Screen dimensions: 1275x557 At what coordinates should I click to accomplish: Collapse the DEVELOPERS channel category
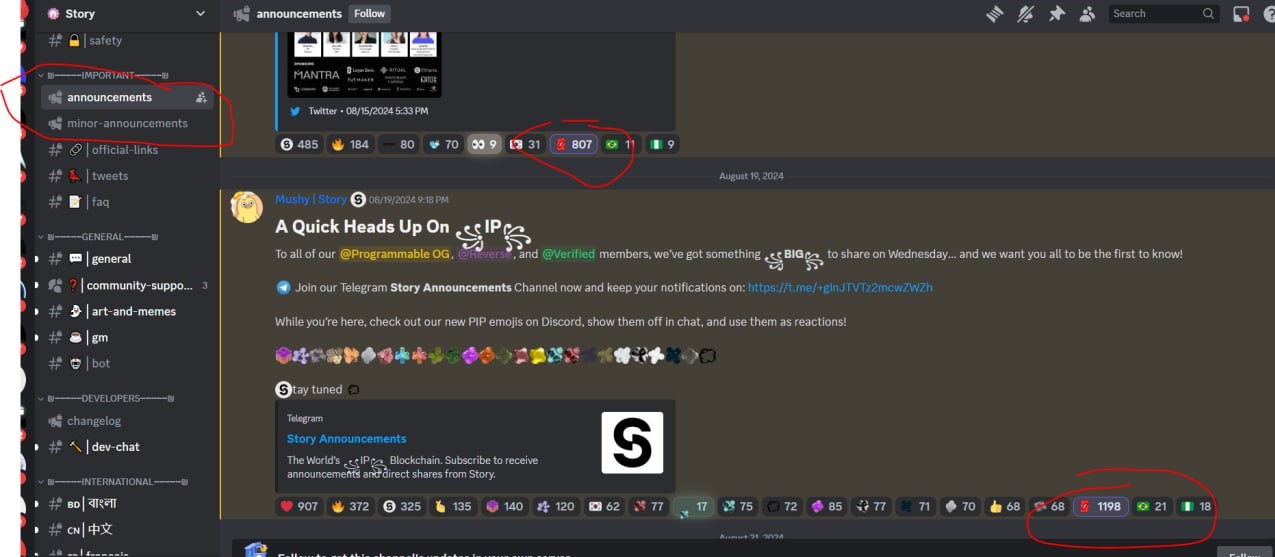[x=110, y=398]
